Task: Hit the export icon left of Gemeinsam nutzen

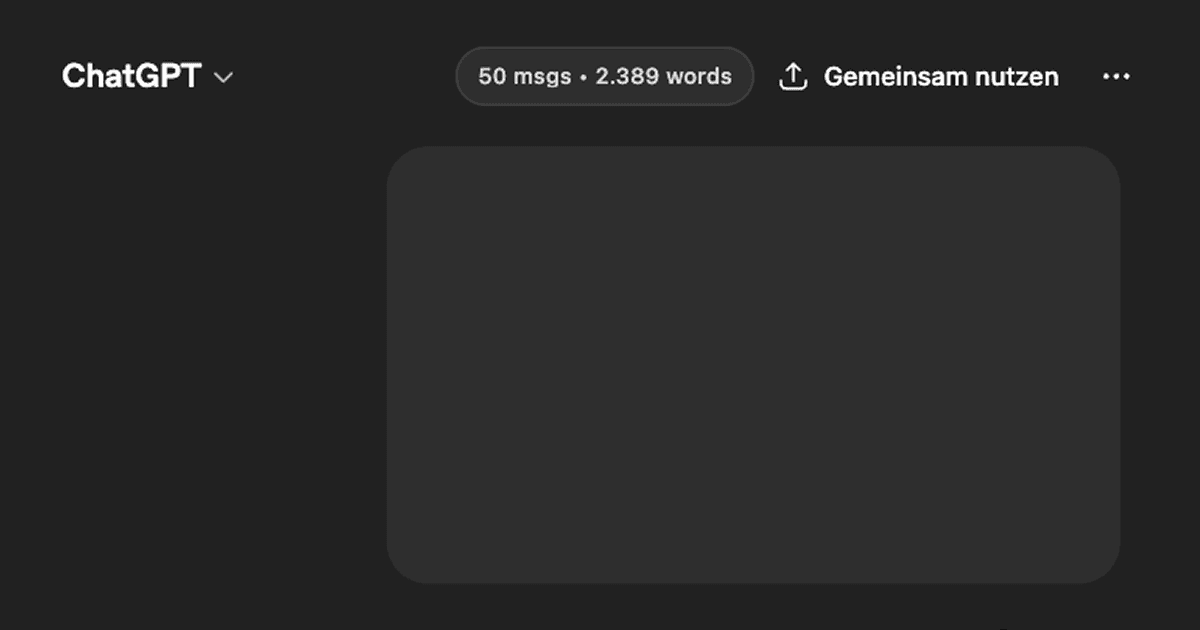Action: point(793,76)
